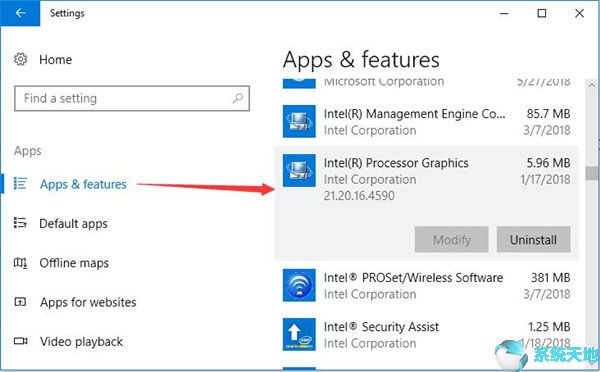This screenshot has width=600, height=372.
Task: Click the Intel Processor Graphics app icon
Action: 299,170
